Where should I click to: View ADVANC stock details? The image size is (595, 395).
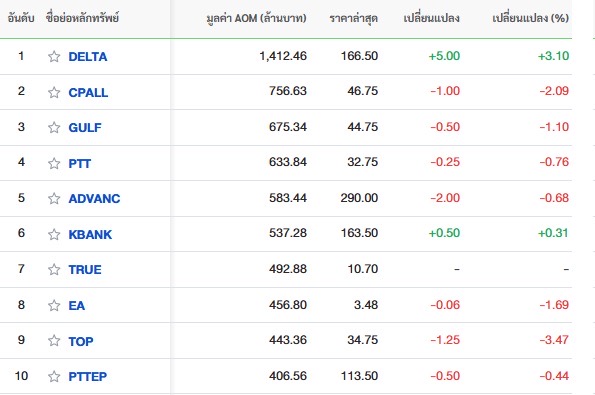pos(94,198)
